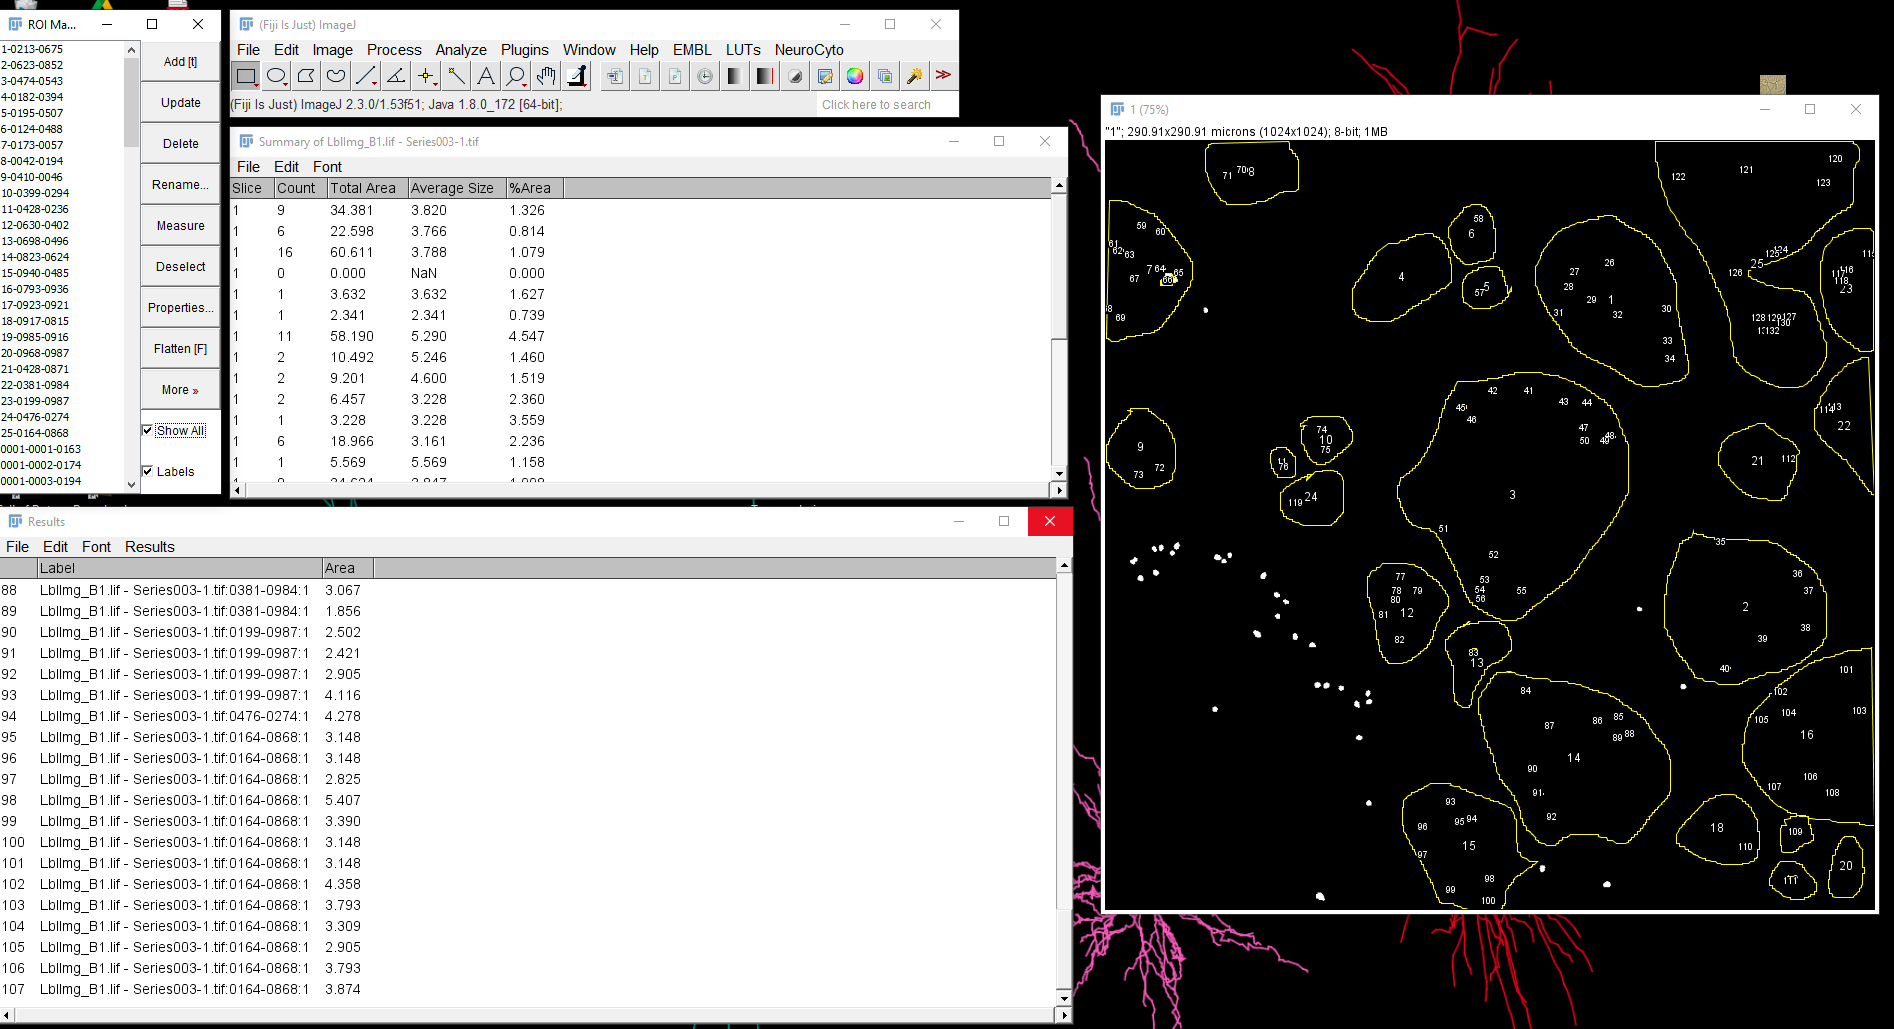Click the double-arrow to switch toolsets
This screenshot has width=1894, height=1029.
[943, 75]
